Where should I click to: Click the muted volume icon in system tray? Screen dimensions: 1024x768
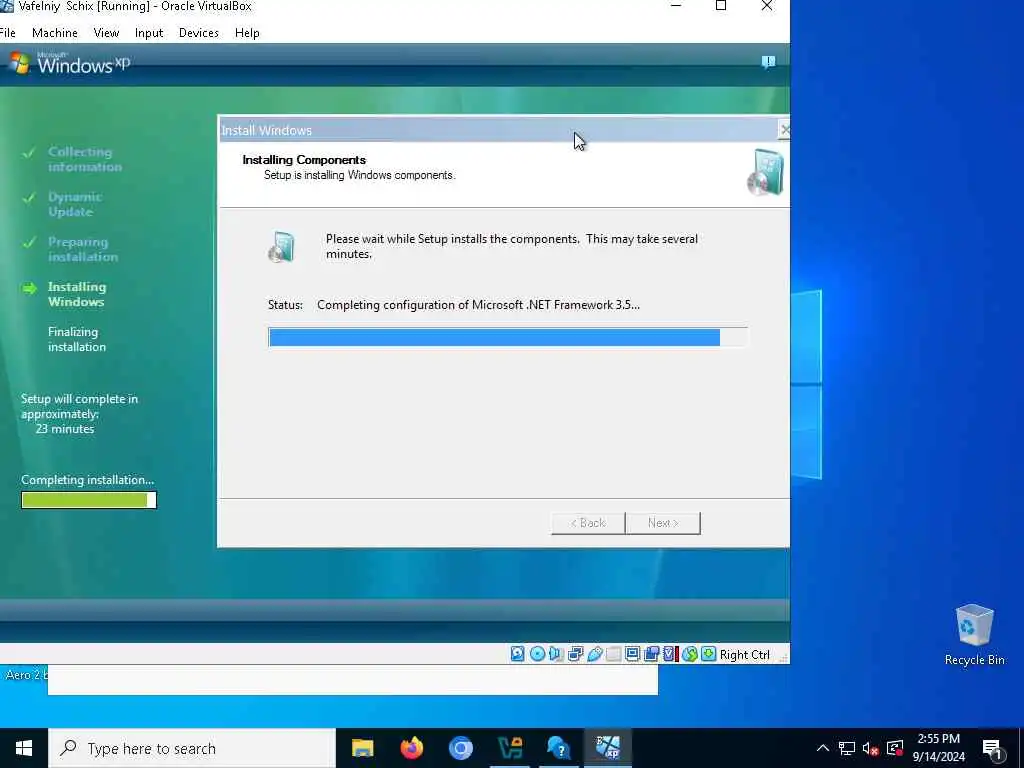(871, 748)
